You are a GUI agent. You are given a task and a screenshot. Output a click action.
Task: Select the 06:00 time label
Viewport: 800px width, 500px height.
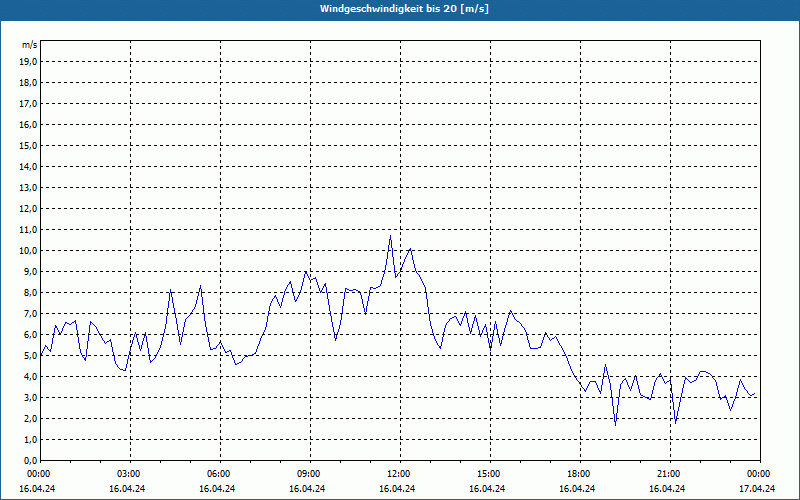click(x=220, y=474)
